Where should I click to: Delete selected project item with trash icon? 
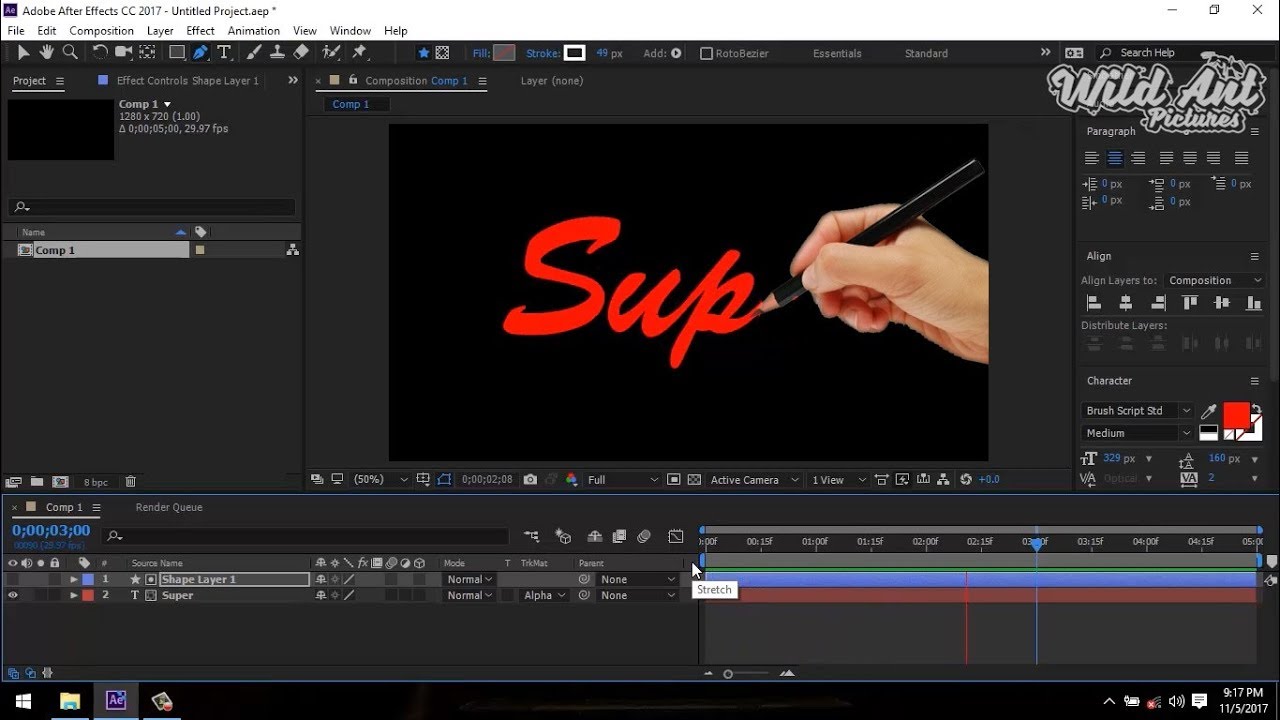(x=130, y=482)
